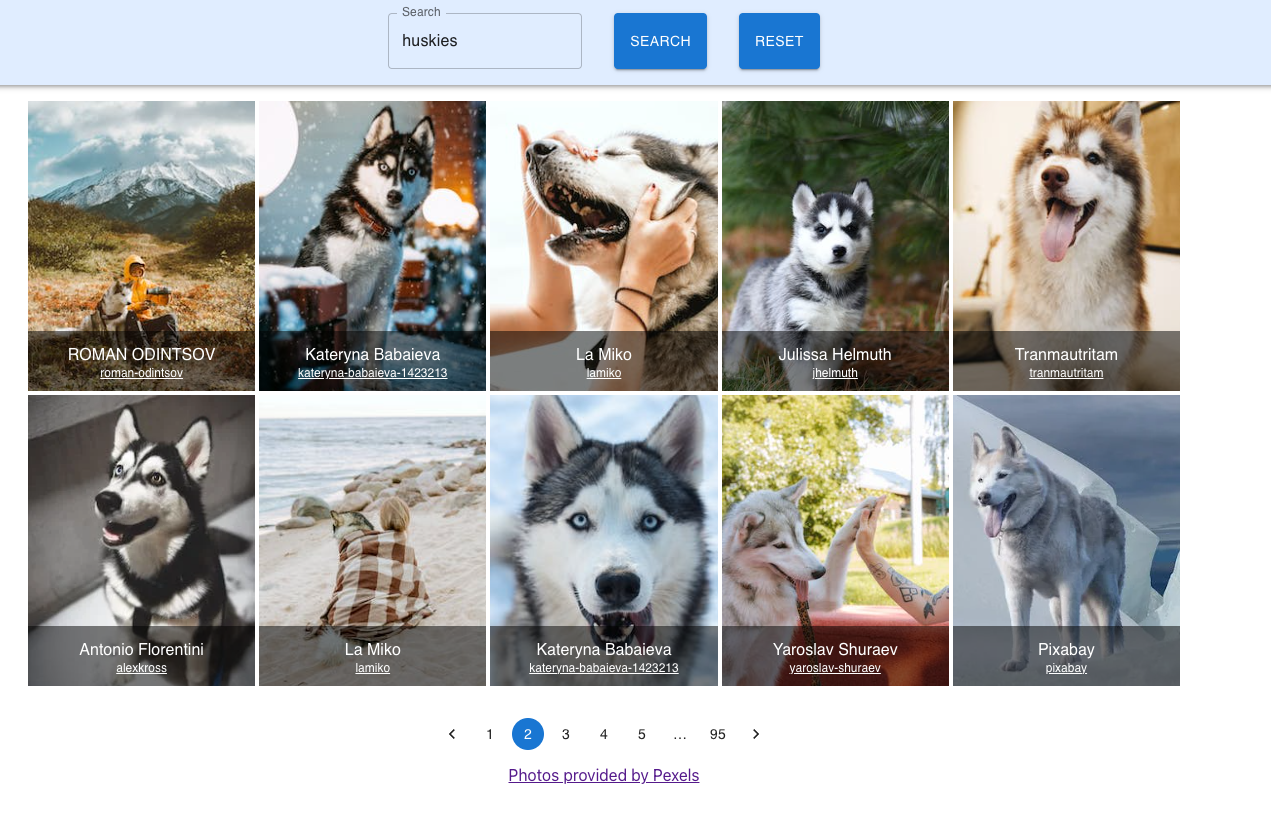This screenshot has height=832, width=1271.
Task: Jump to pagination page 3
Action: tap(566, 734)
